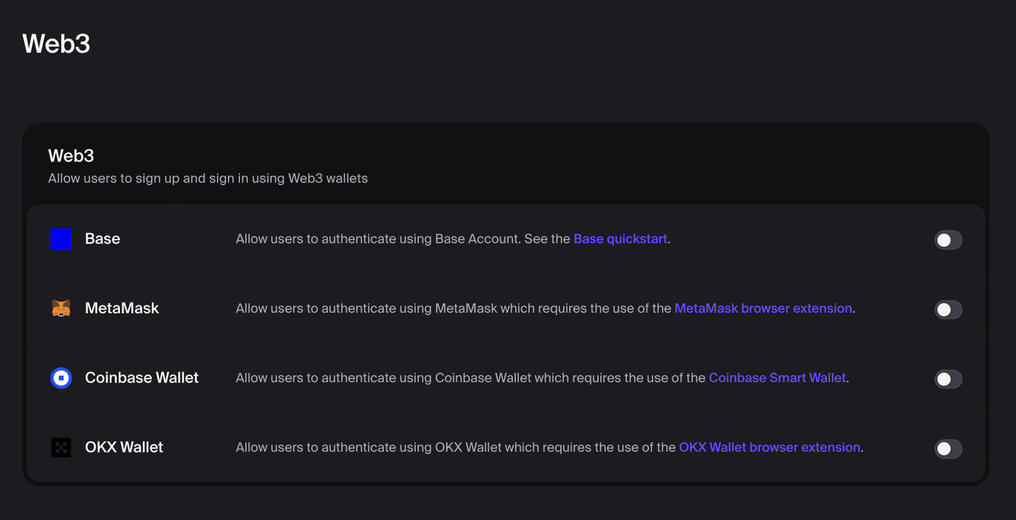
Task: Open the OKX Wallet browser extension link
Action: click(770, 447)
